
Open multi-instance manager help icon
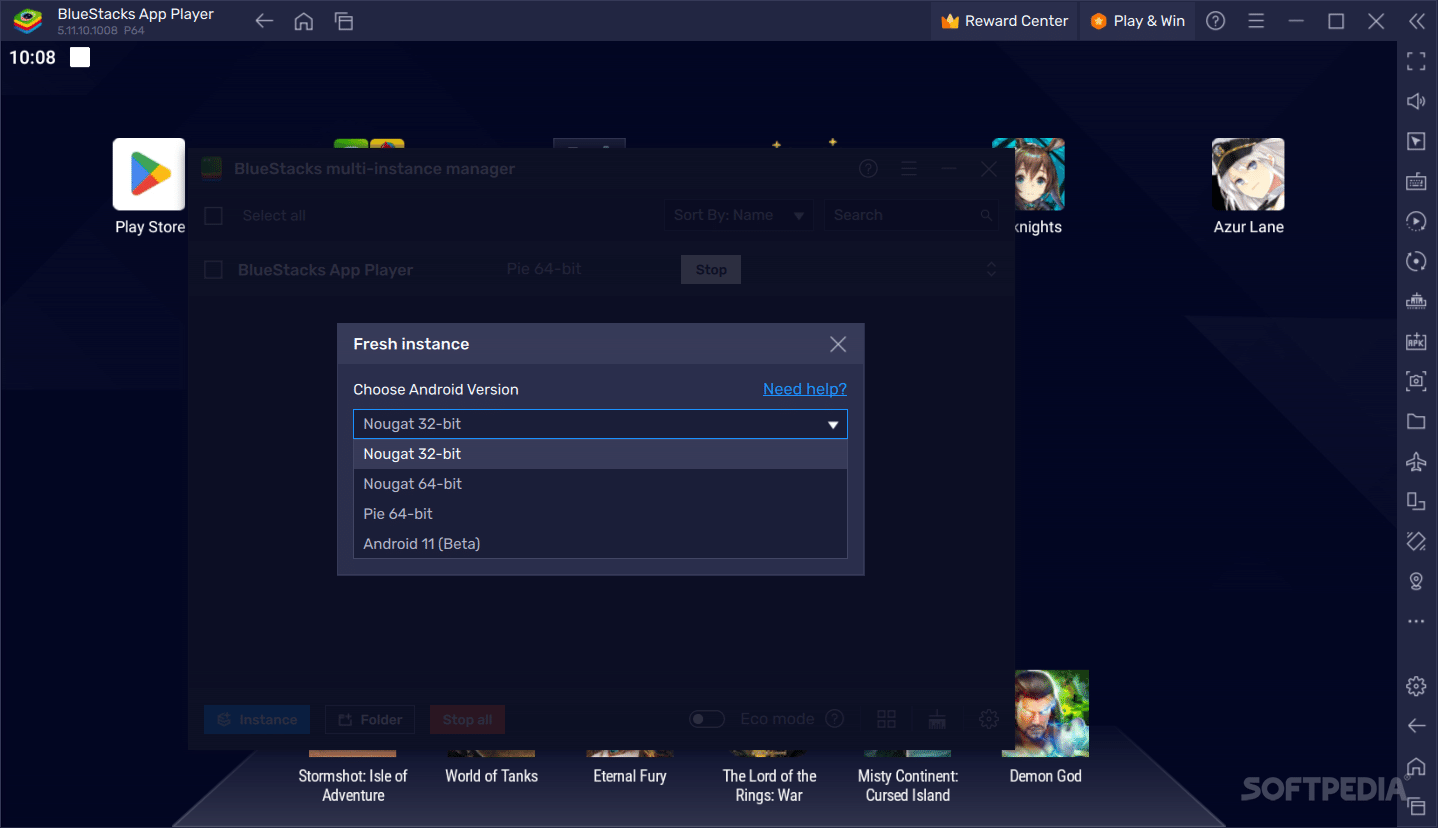pos(868,169)
